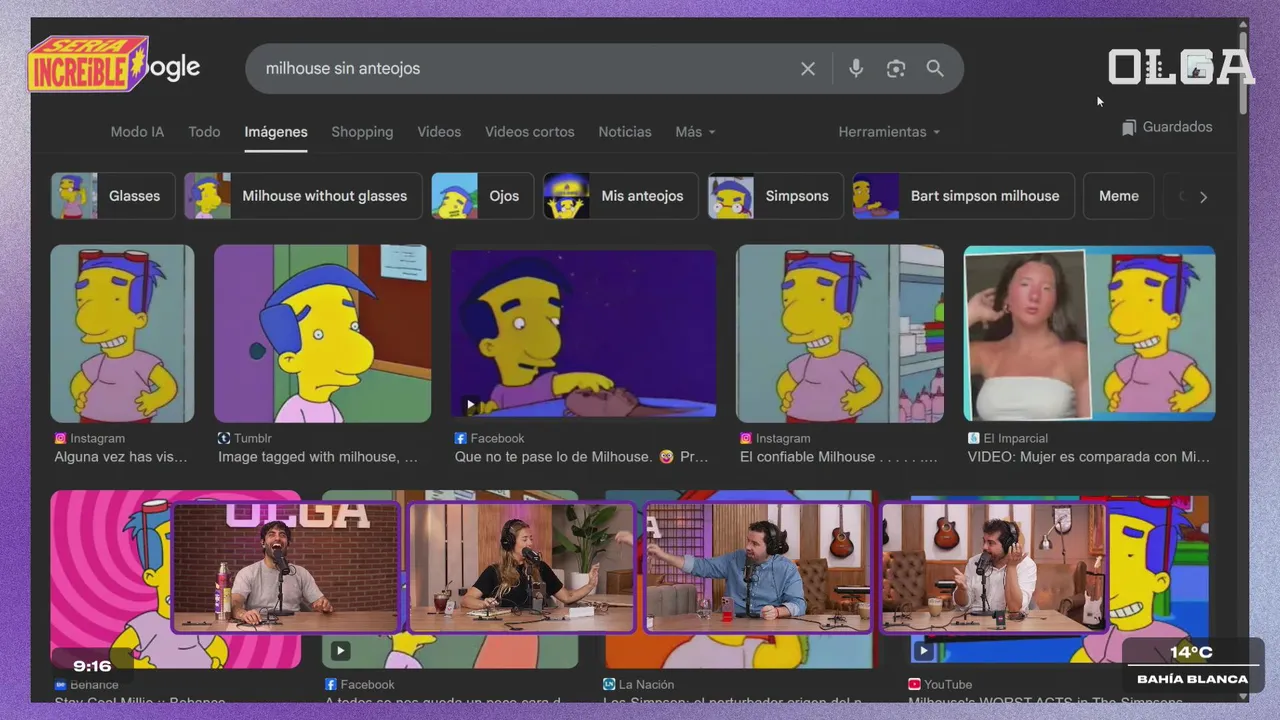Viewport: 1280px width, 720px height.
Task: Select the 'Milhouse without glasses' chip
Action: click(303, 196)
